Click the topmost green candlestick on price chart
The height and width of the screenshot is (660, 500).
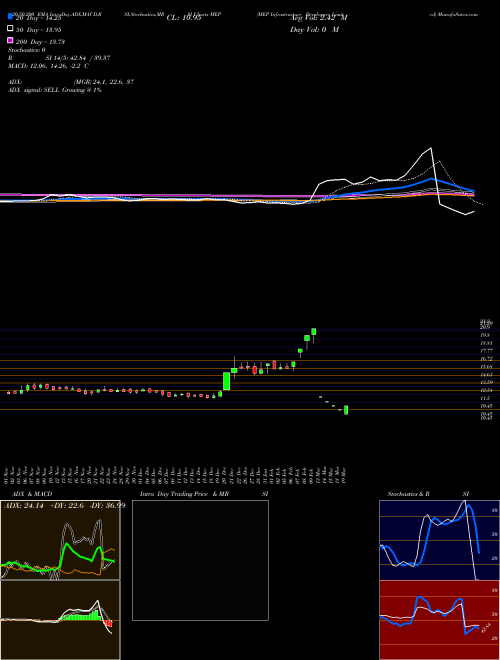coord(314,332)
